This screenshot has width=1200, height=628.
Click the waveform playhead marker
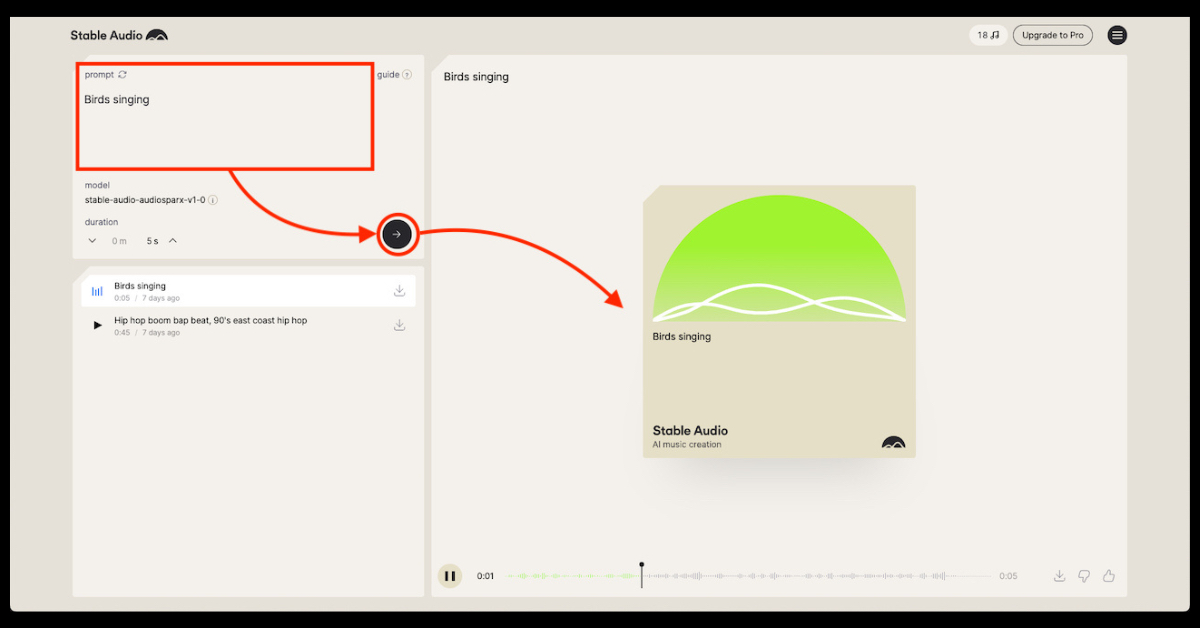click(642, 574)
